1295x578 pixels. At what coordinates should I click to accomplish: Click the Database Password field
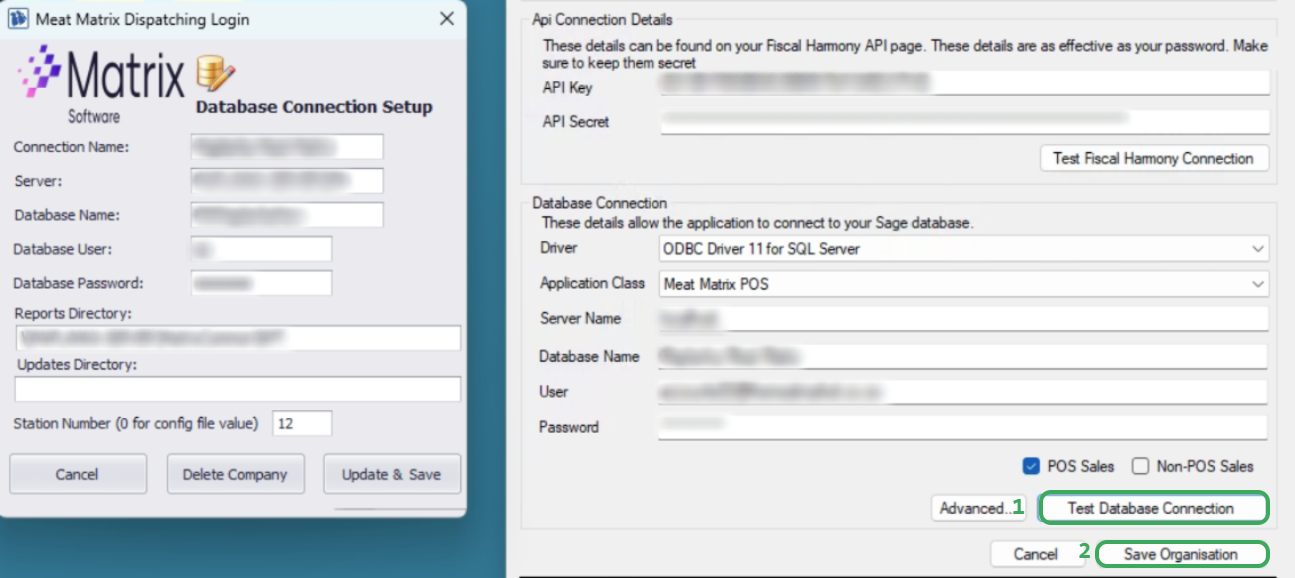pyautogui.click(x=261, y=283)
